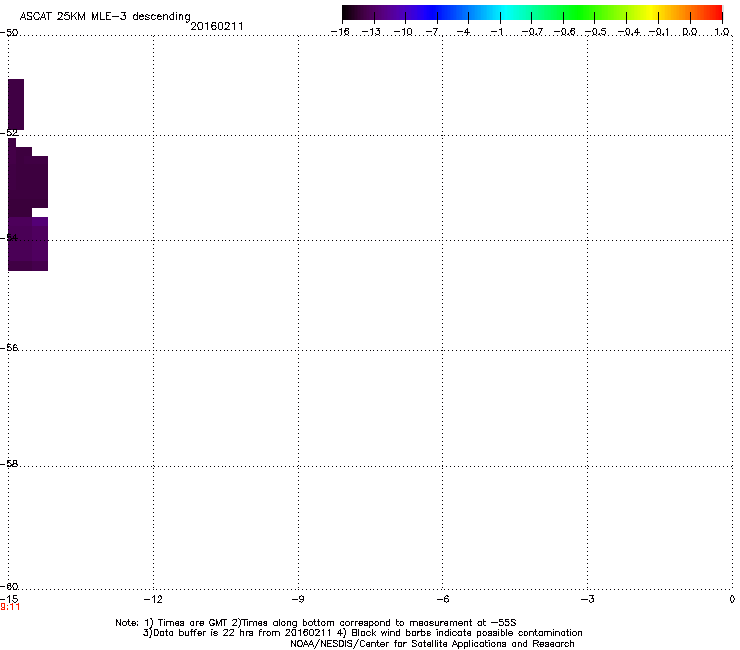Click the color bar label -16
Image resolution: width=740 pixels, height=650 pixels.
(340, 32)
